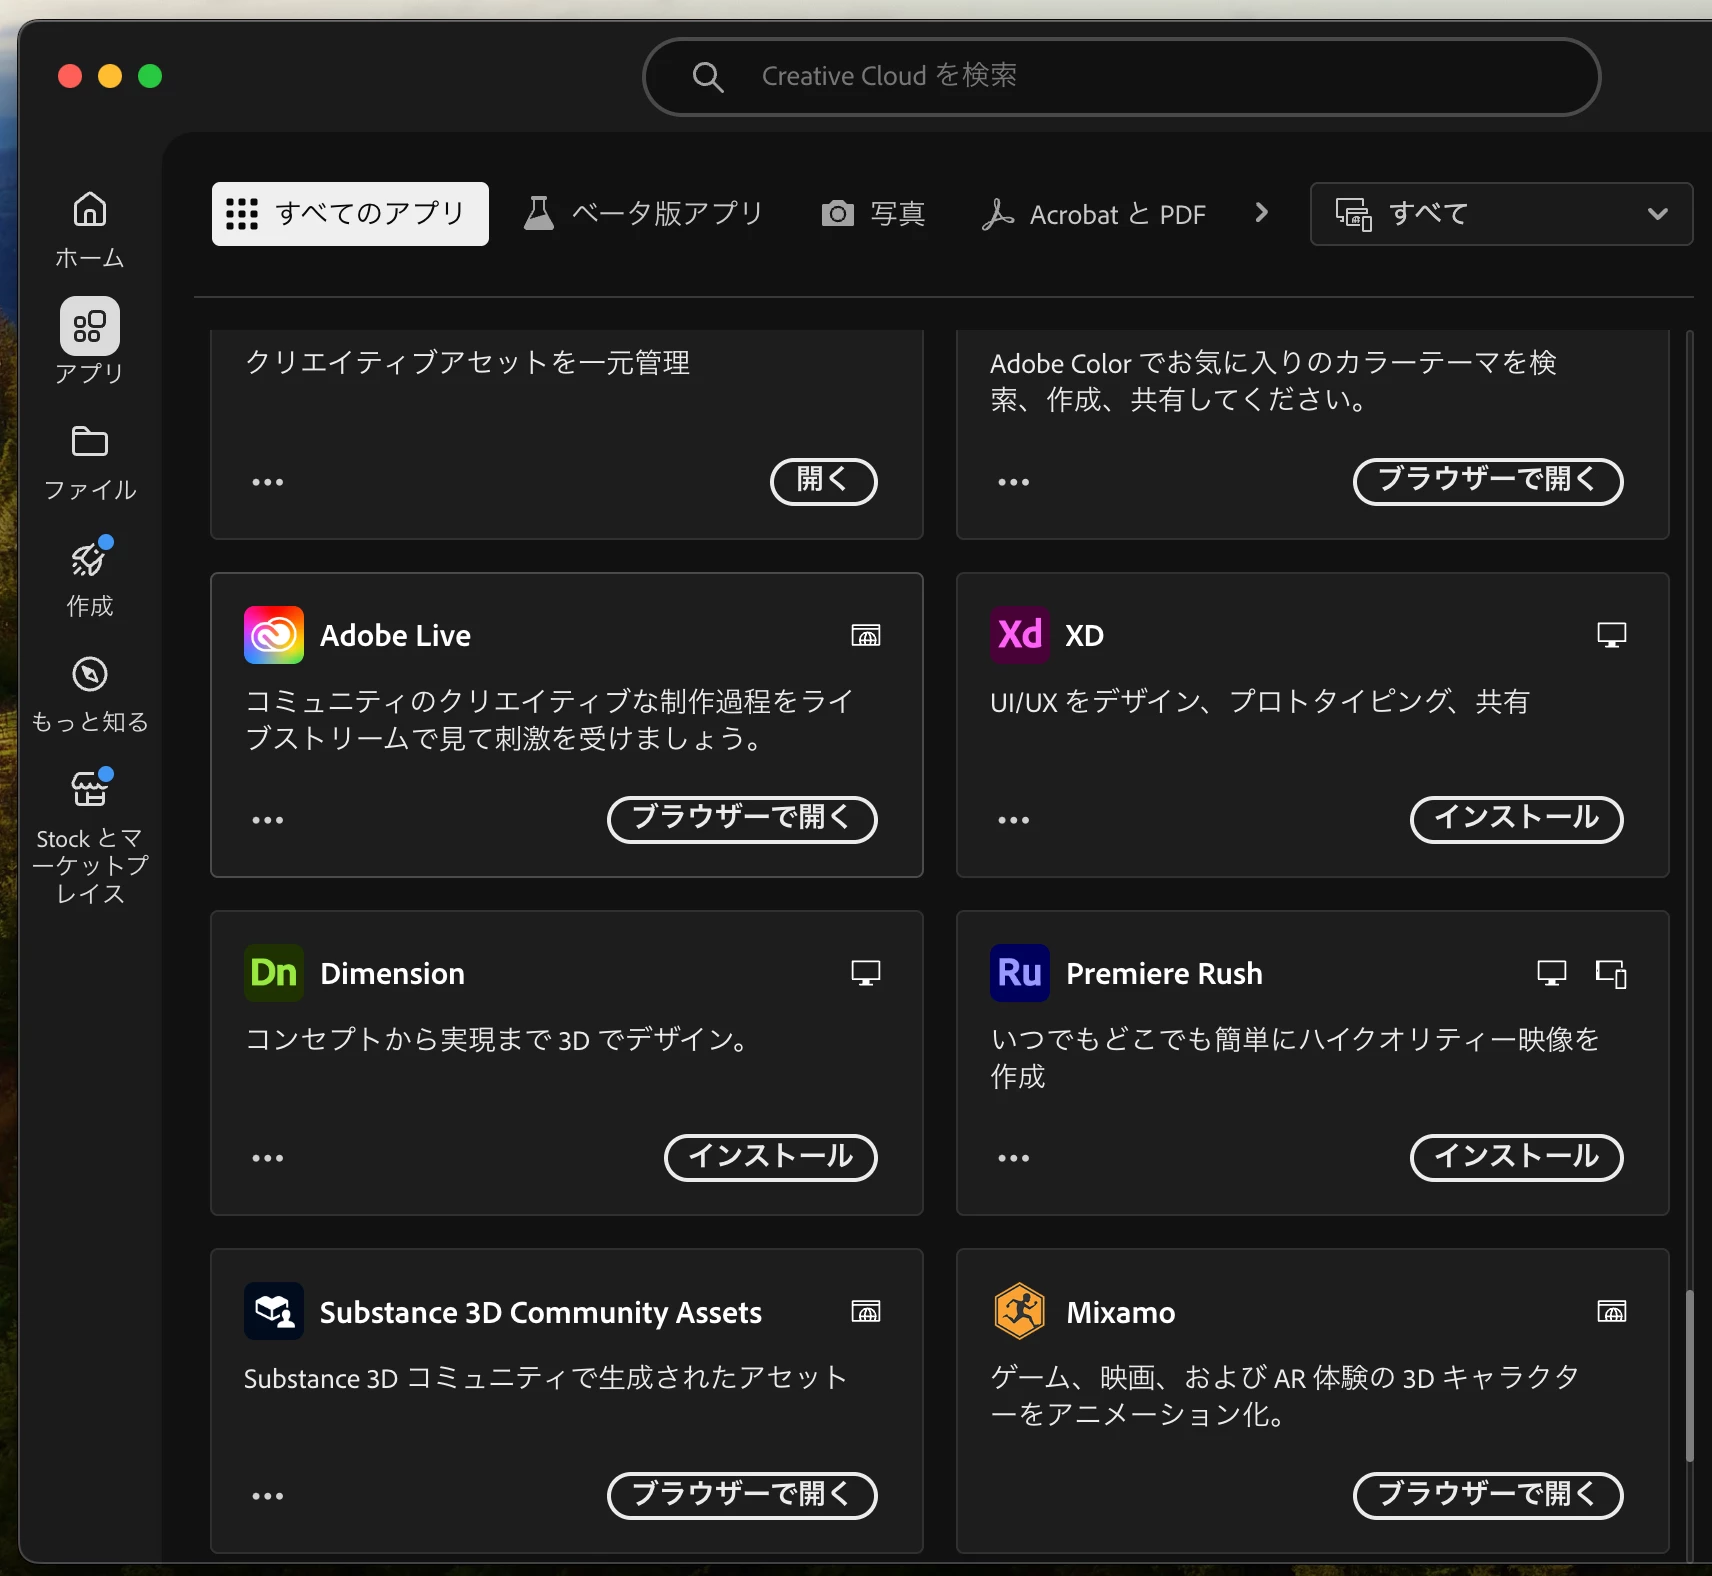Click the search magnifier icon
The height and width of the screenshot is (1576, 1712).
tap(708, 77)
